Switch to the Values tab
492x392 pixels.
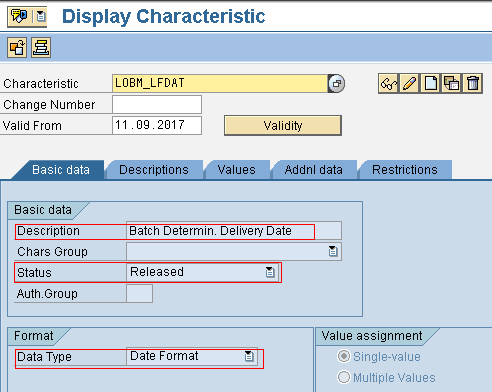[x=236, y=170]
